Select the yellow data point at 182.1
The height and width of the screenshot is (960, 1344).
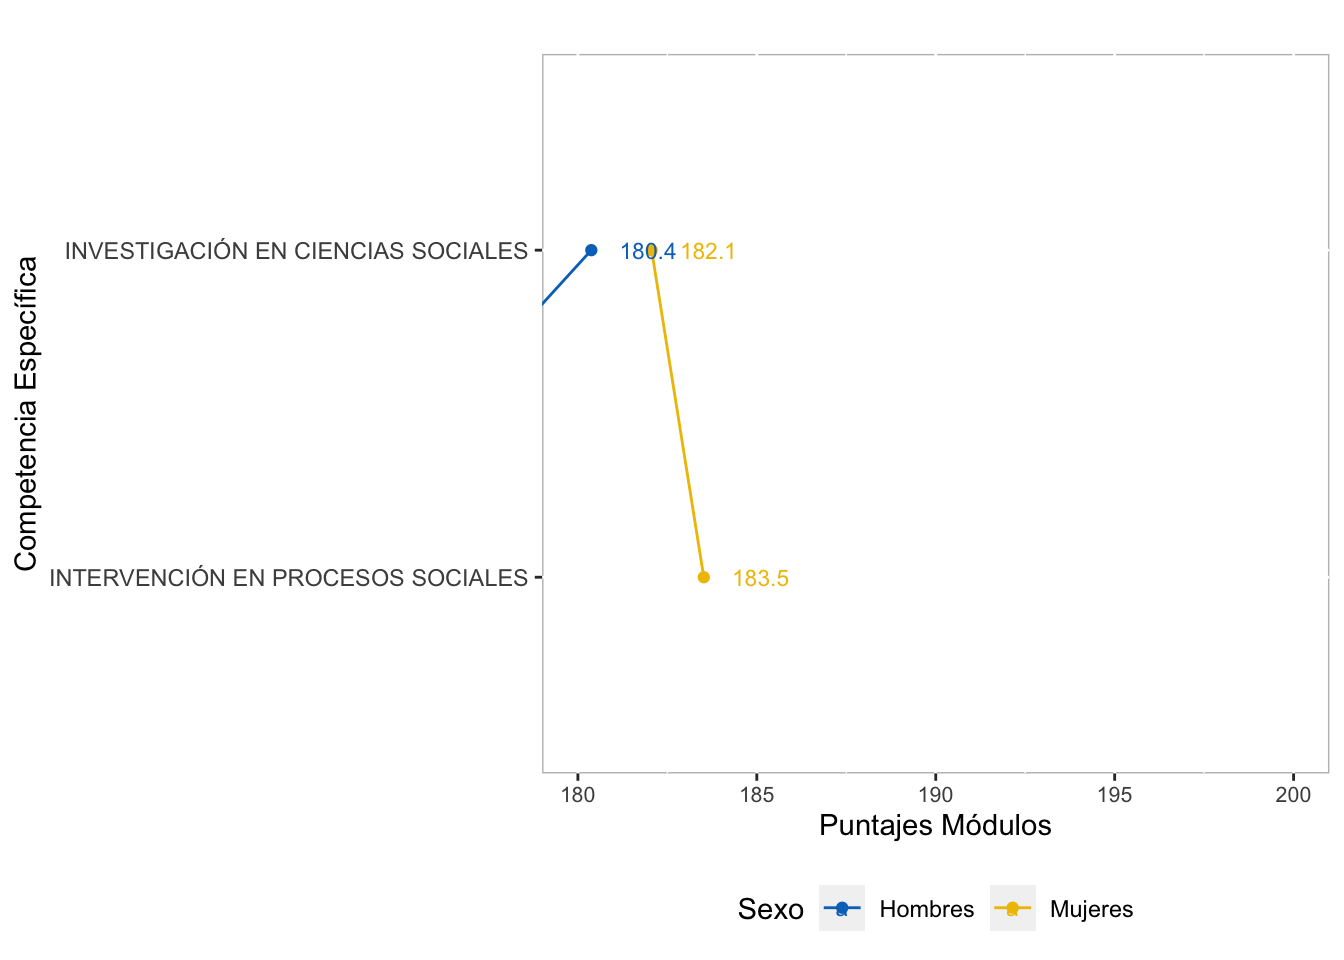click(x=652, y=250)
